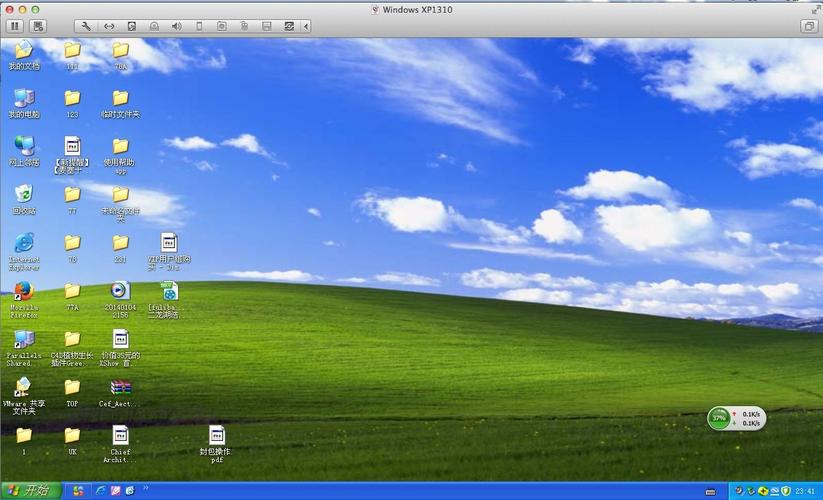Select the Mozilla Firefox shortcut
The height and width of the screenshot is (500, 823).
[x=24, y=300]
